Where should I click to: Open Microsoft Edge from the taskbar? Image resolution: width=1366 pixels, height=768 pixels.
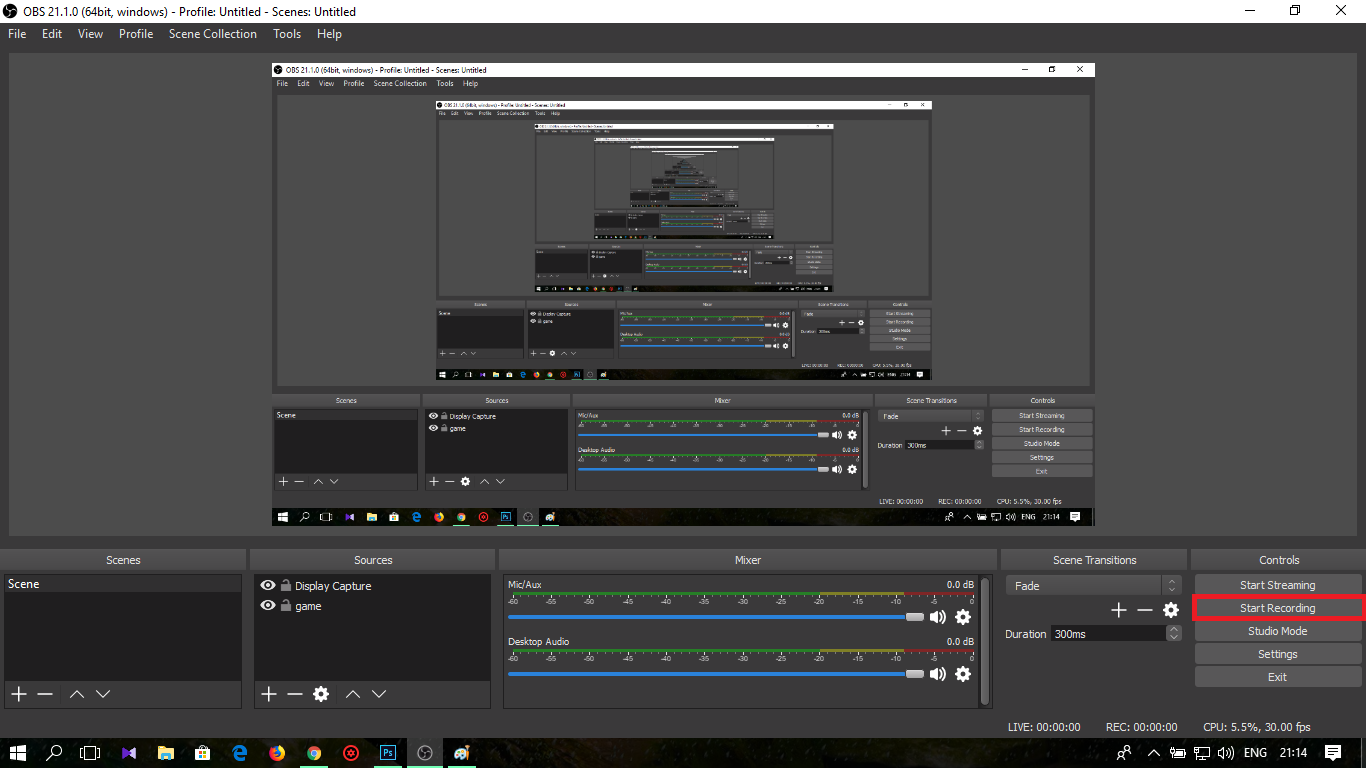coord(240,753)
